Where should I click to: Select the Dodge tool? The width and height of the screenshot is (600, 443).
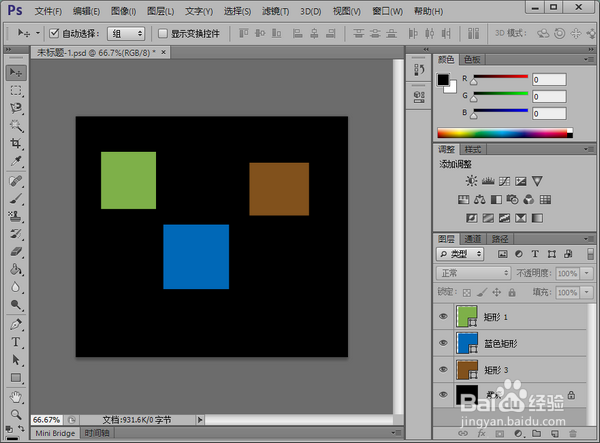point(16,305)
